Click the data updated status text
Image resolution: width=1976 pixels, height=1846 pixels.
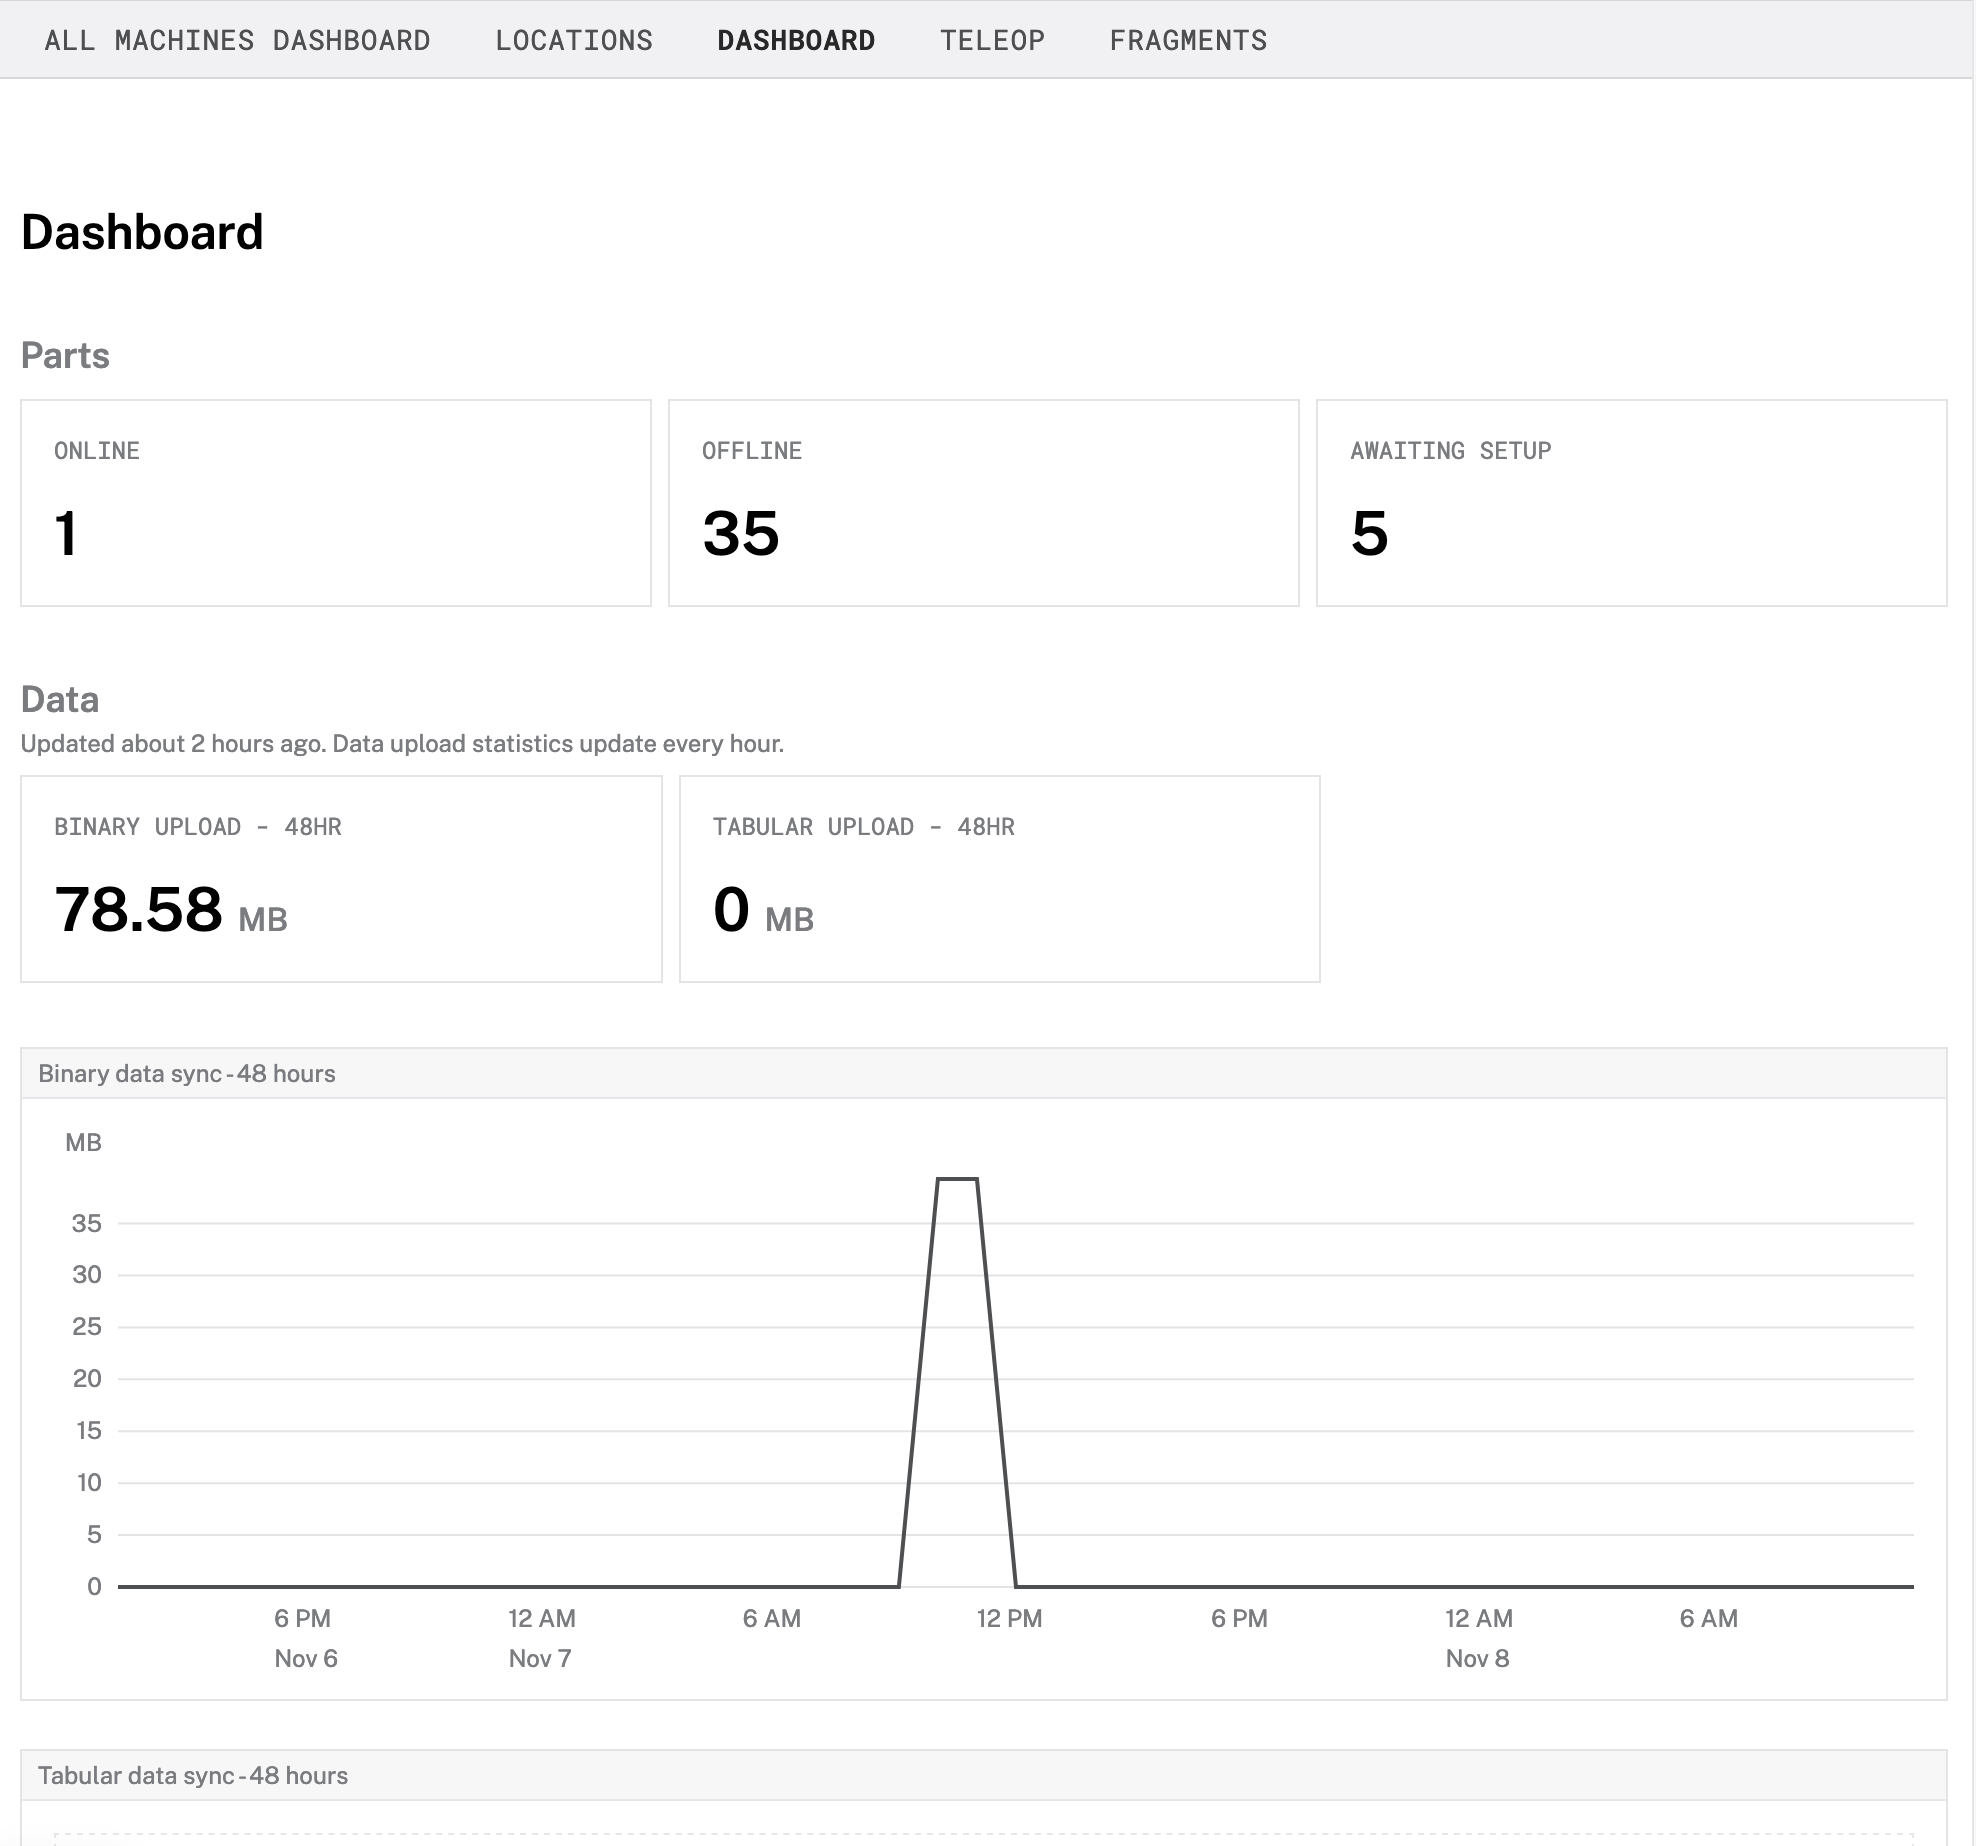pos(402,744)
